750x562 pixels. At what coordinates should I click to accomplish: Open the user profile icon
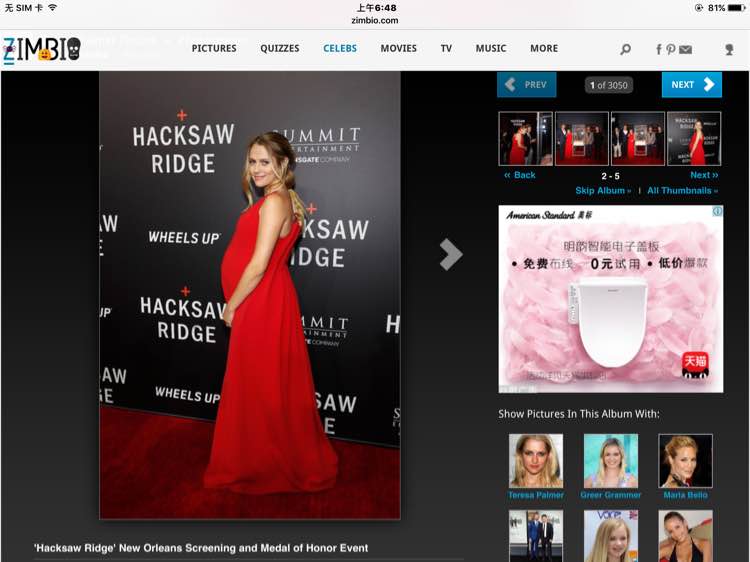tap(729, 49)
